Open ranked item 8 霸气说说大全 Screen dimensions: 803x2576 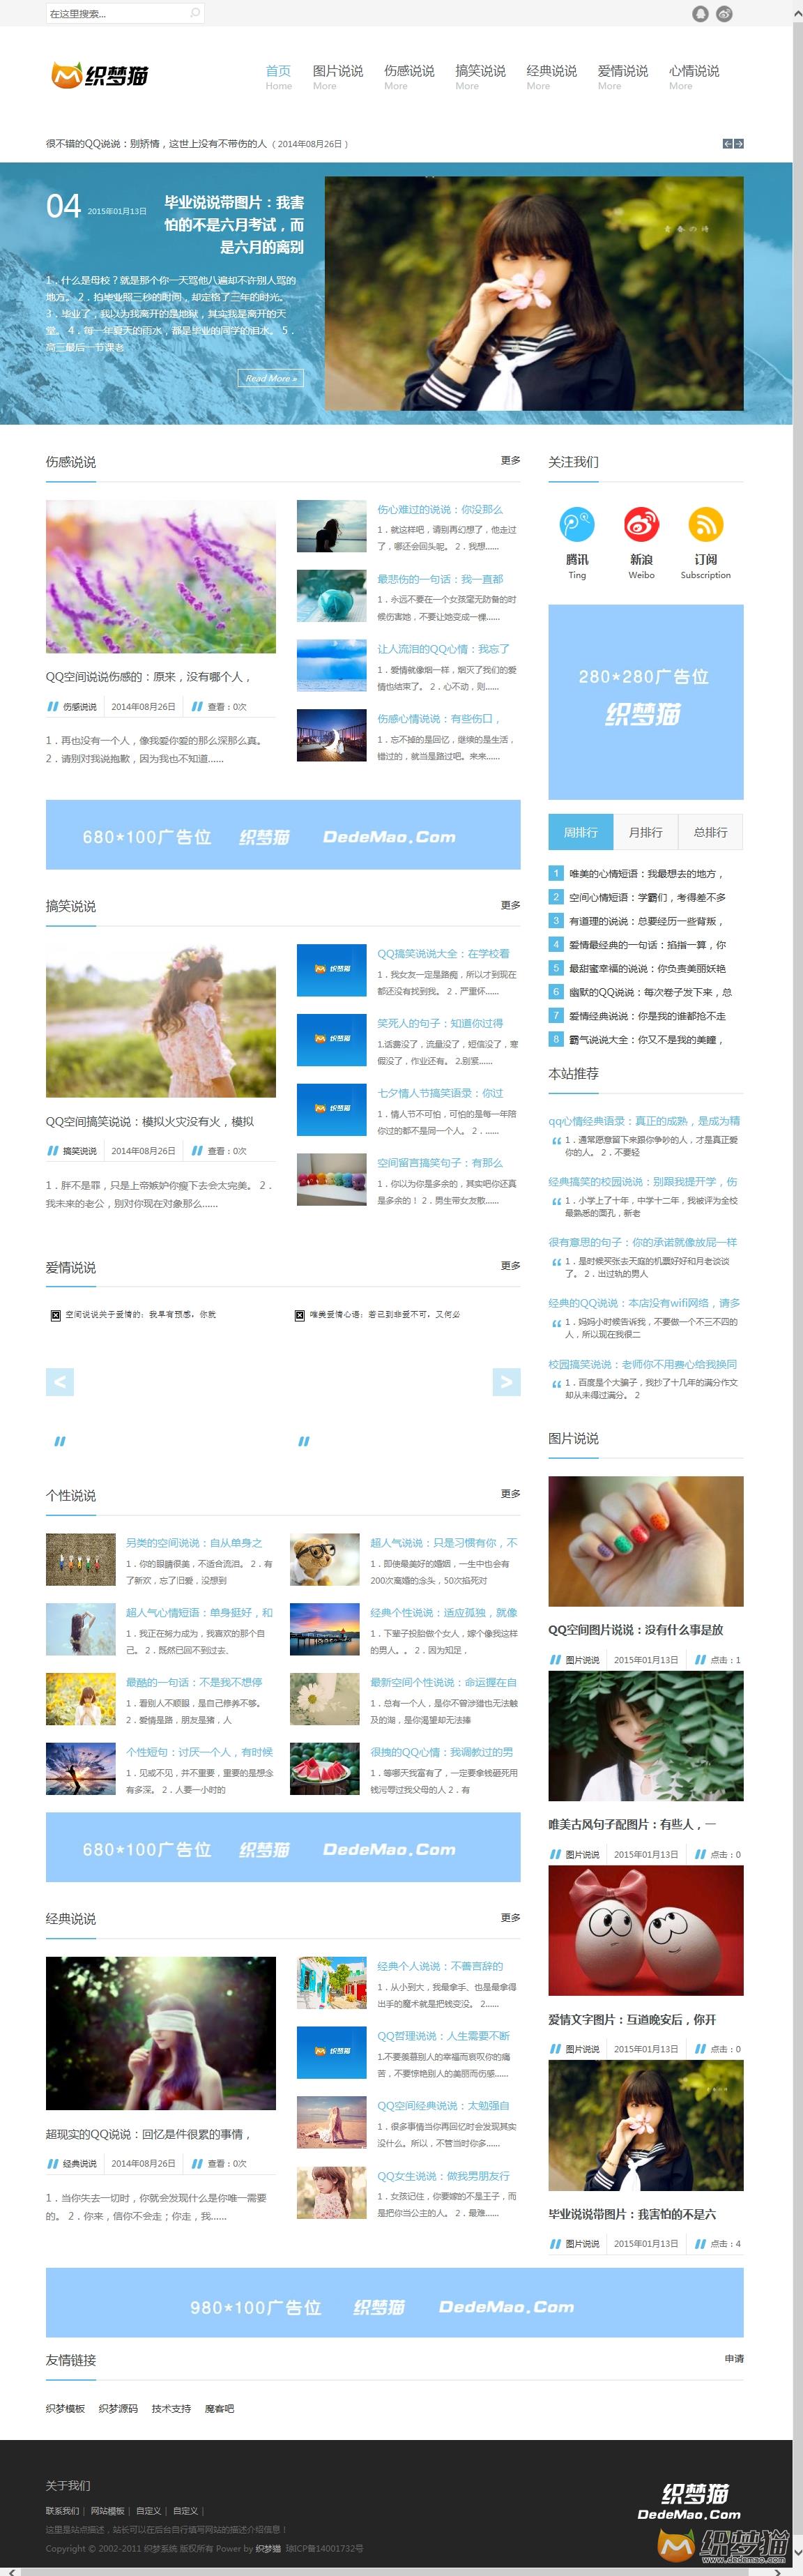[645, 1039]
